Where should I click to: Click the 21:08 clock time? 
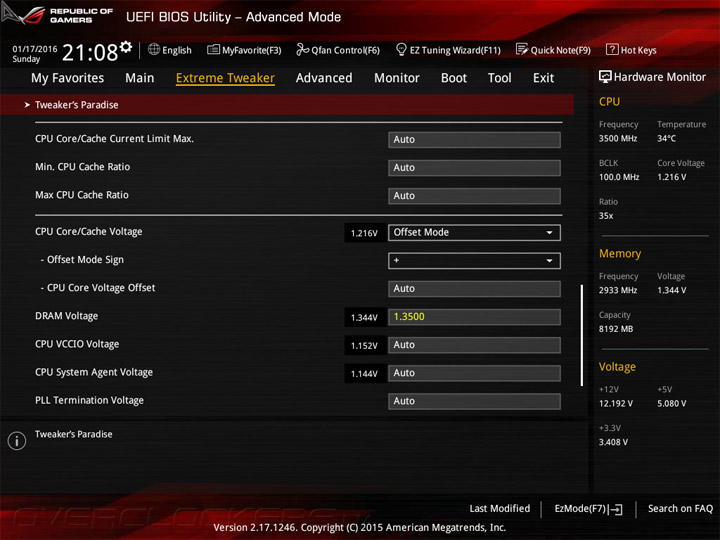tap(90, 52)
